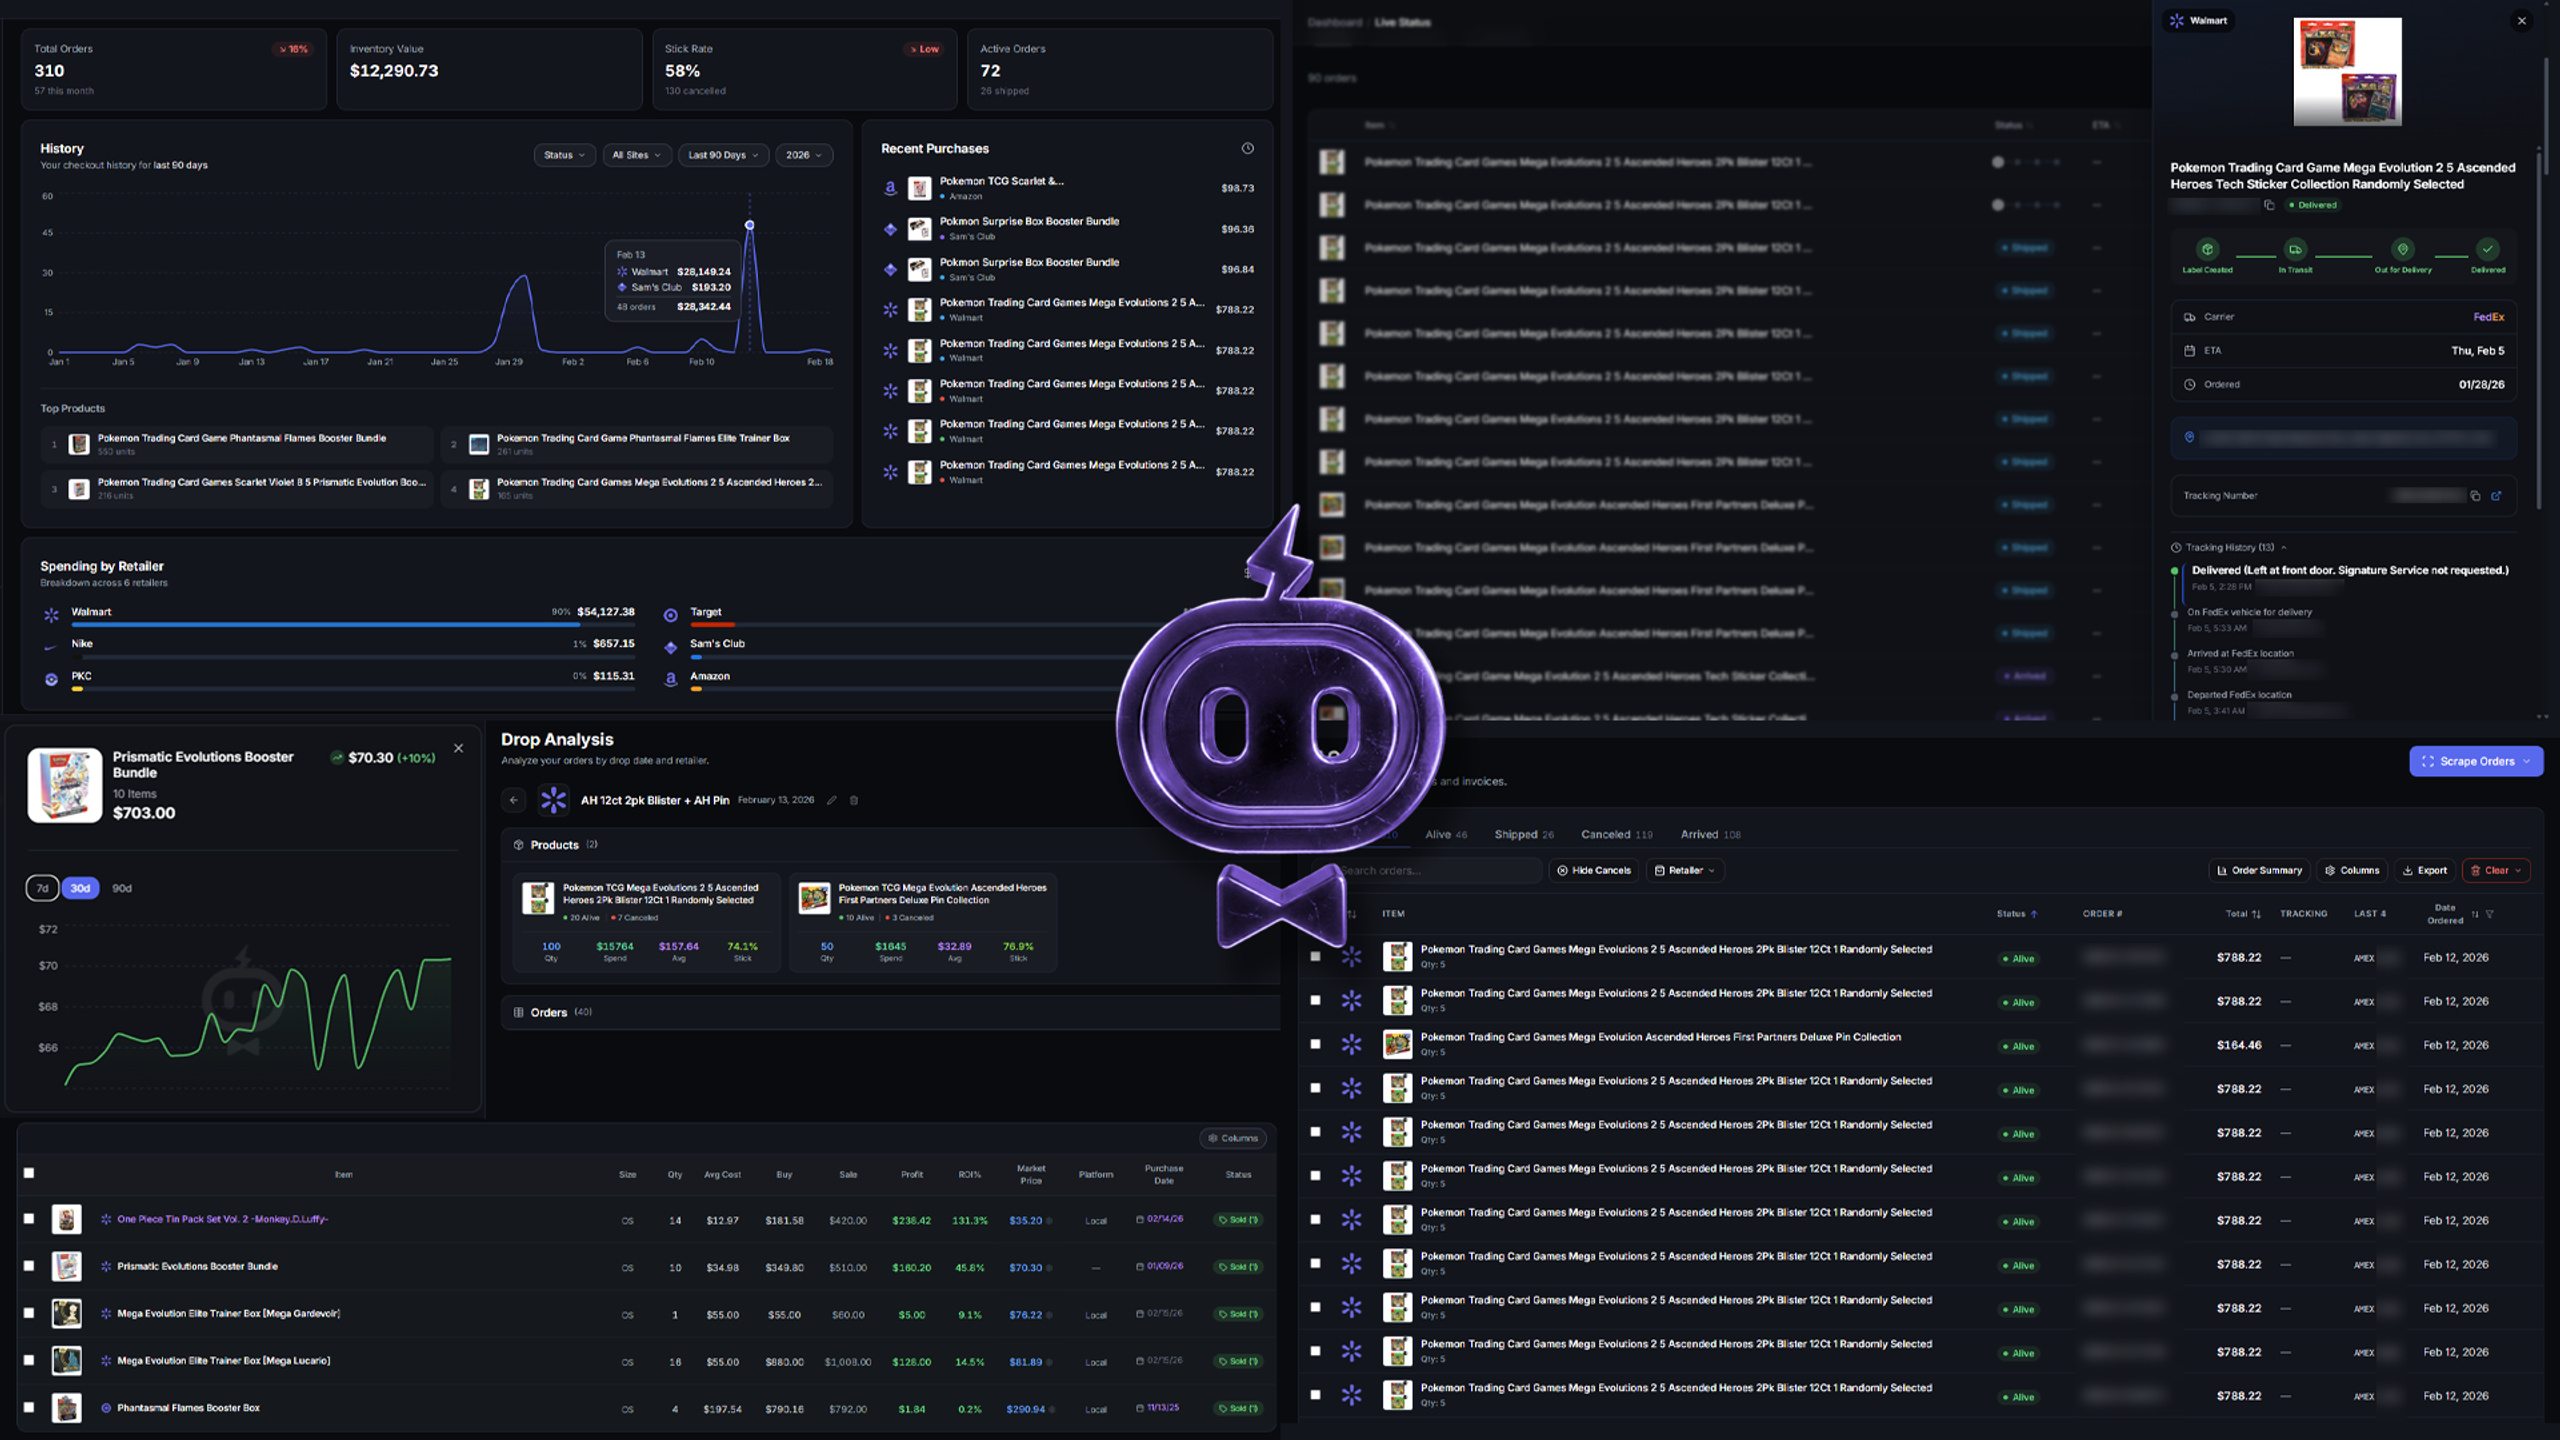The height and width of the screenshot is (1440, 2560).
Task: Select the 90d chart range
Action: (x=122, y=888)
